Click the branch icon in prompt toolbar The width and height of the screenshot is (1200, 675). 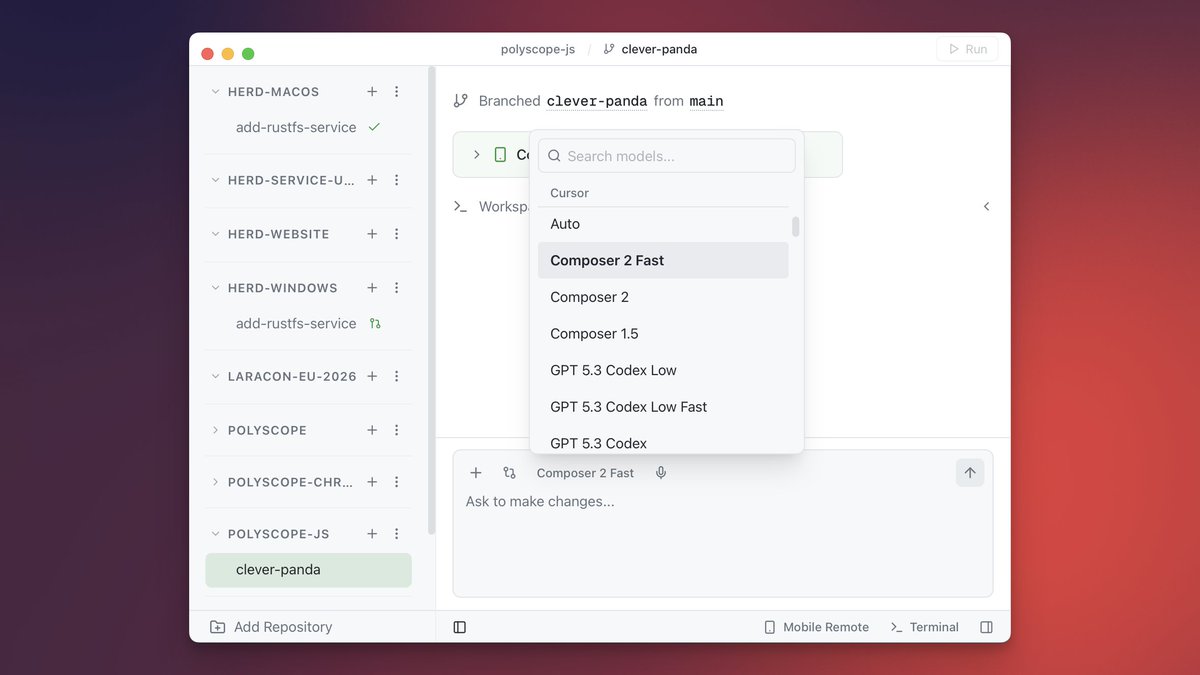(509, 473)
